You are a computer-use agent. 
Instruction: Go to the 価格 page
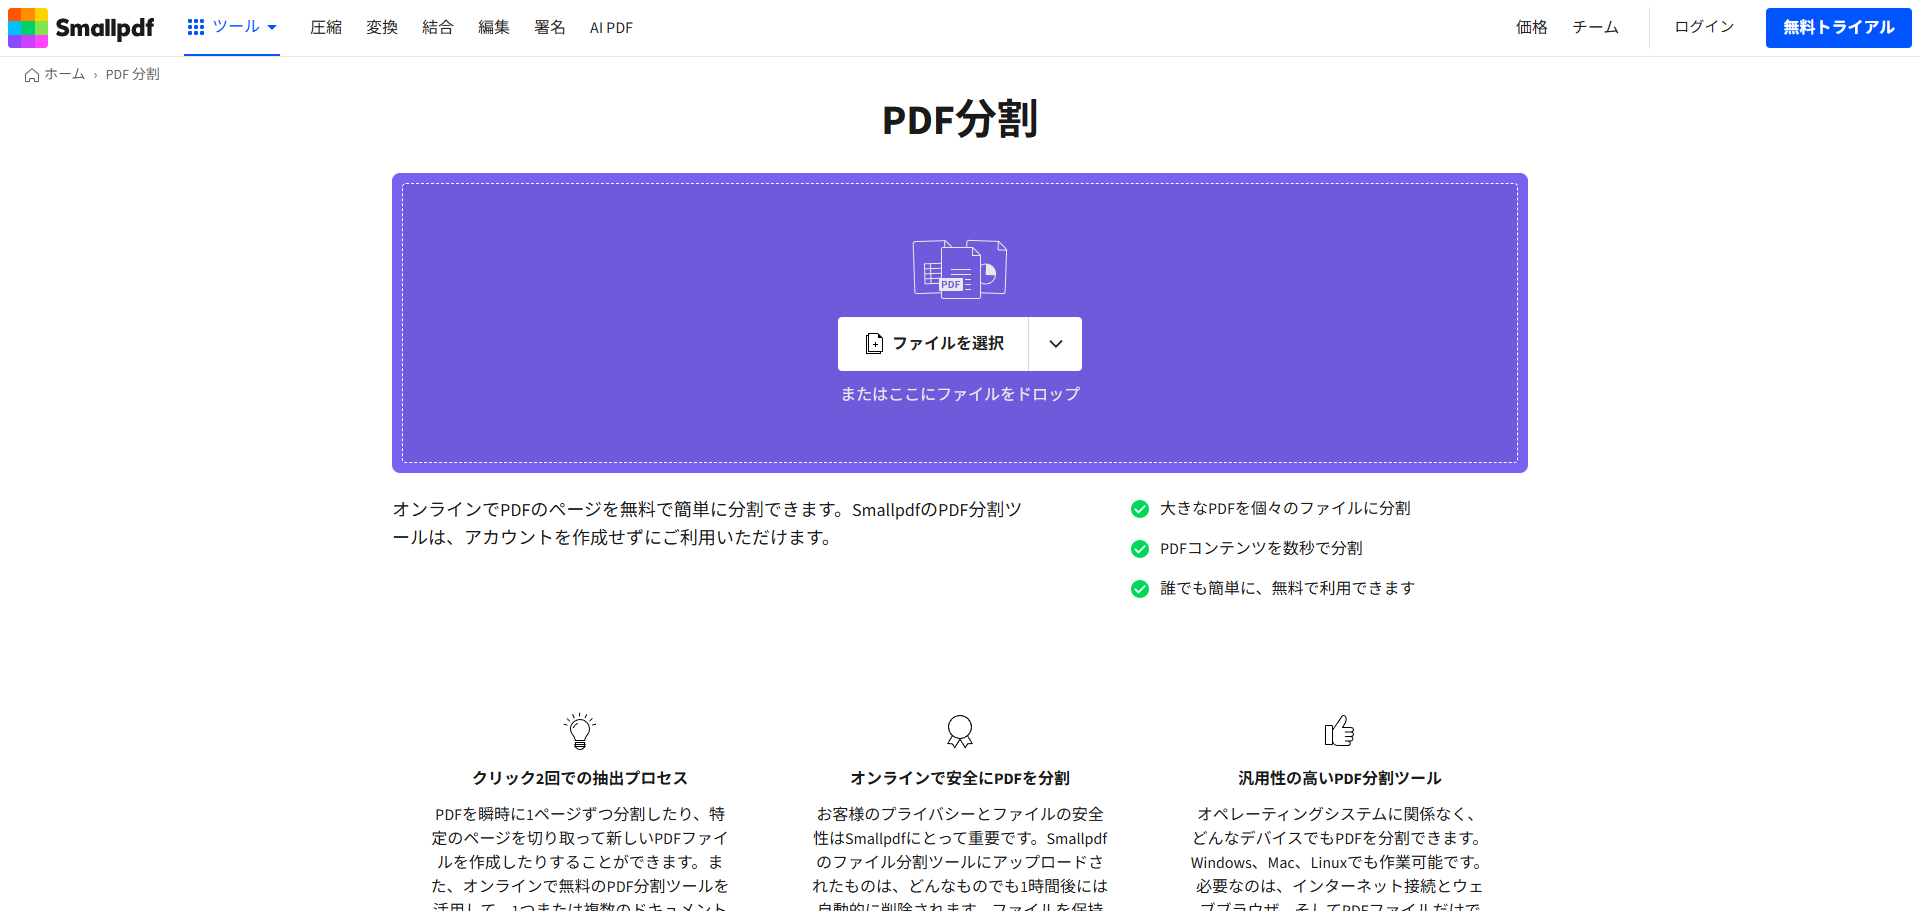tap(1532, 28)
